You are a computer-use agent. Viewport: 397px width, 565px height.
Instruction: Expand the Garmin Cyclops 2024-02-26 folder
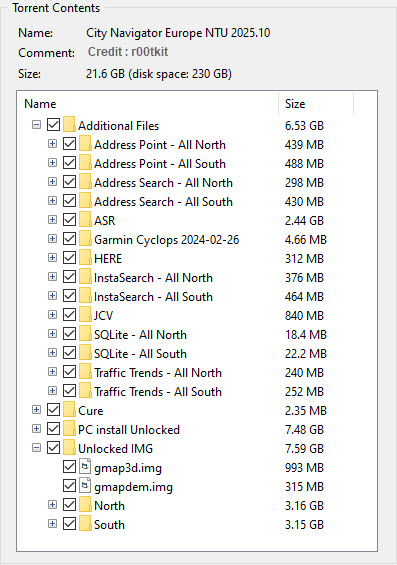(52, 239)
